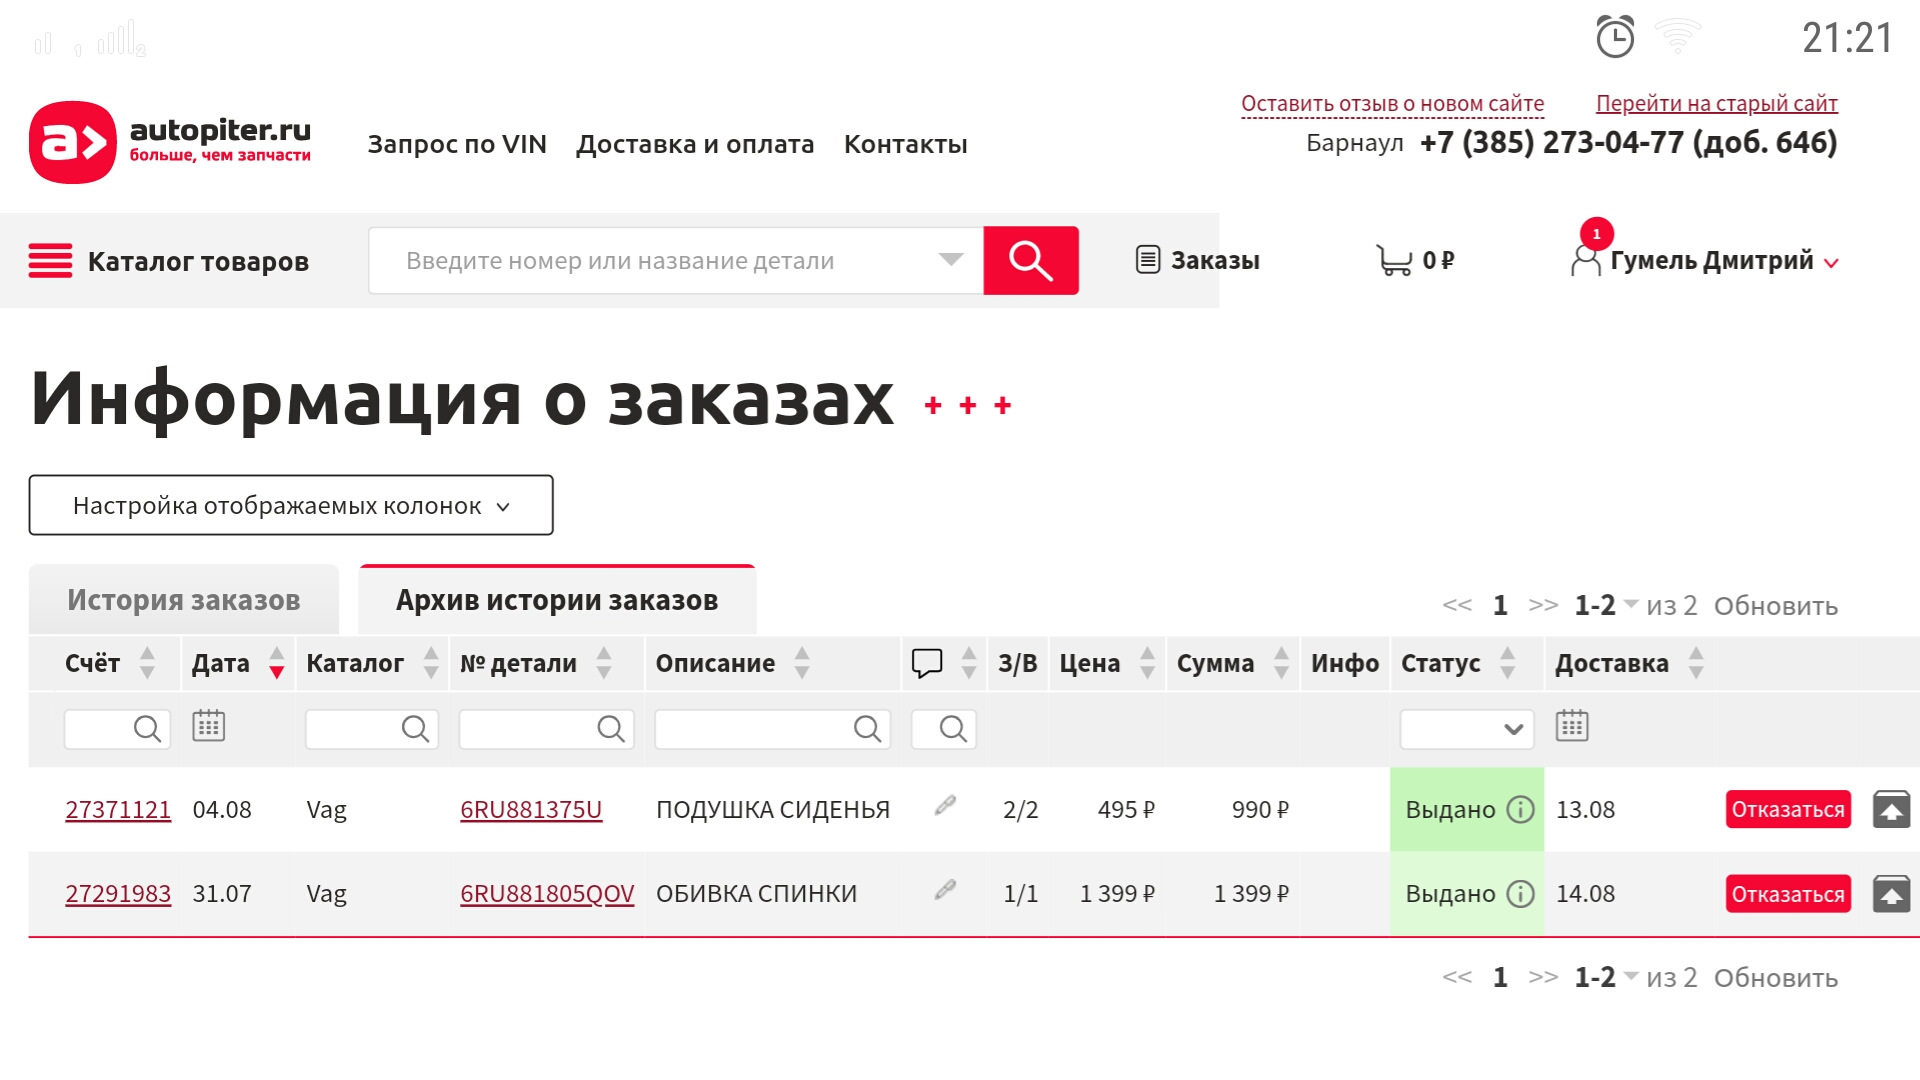Expand Настройка отображаемых колонок dropdown
The image size is (1920, 1080).
(x=291, y=506)
